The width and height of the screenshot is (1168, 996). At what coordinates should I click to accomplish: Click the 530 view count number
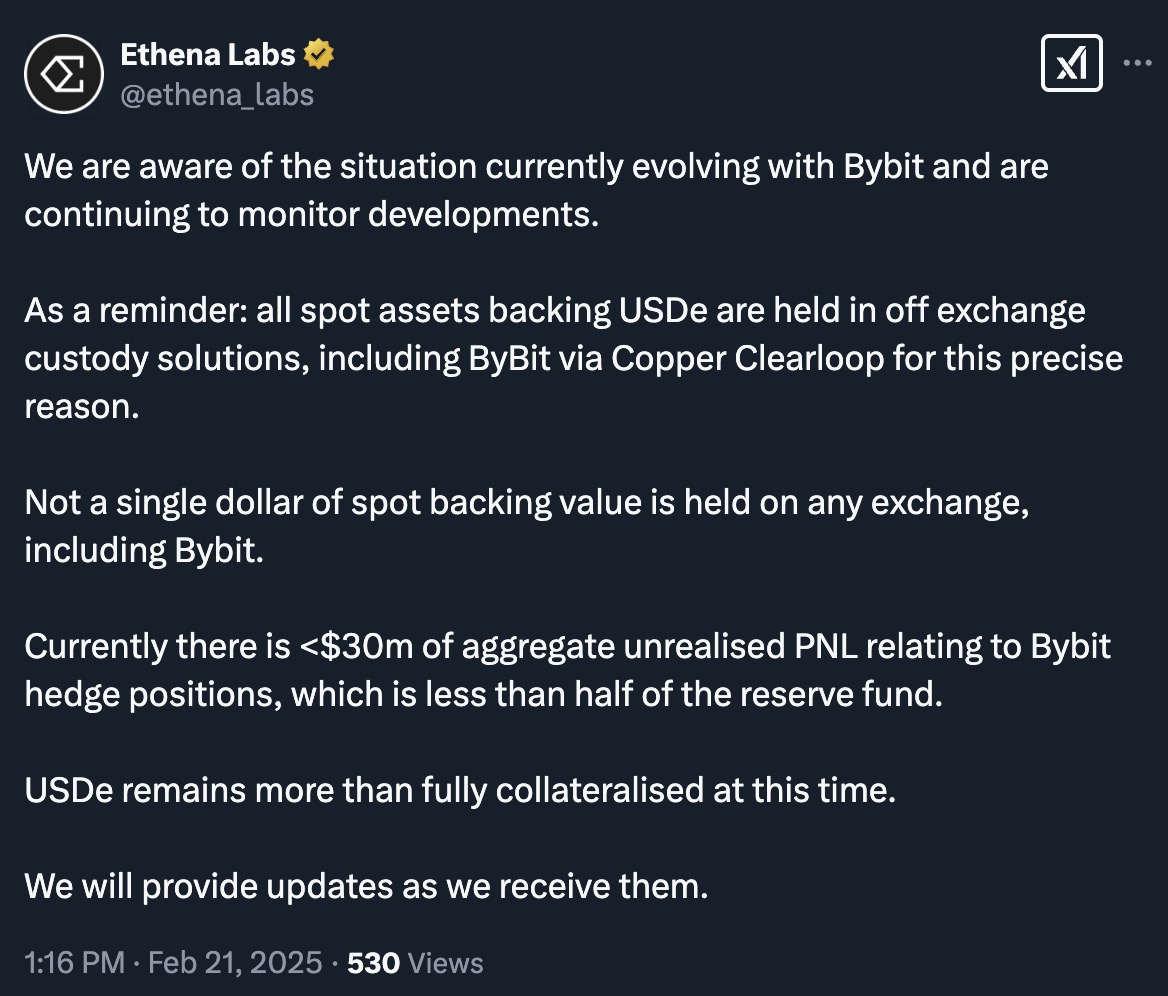(373, 963)
